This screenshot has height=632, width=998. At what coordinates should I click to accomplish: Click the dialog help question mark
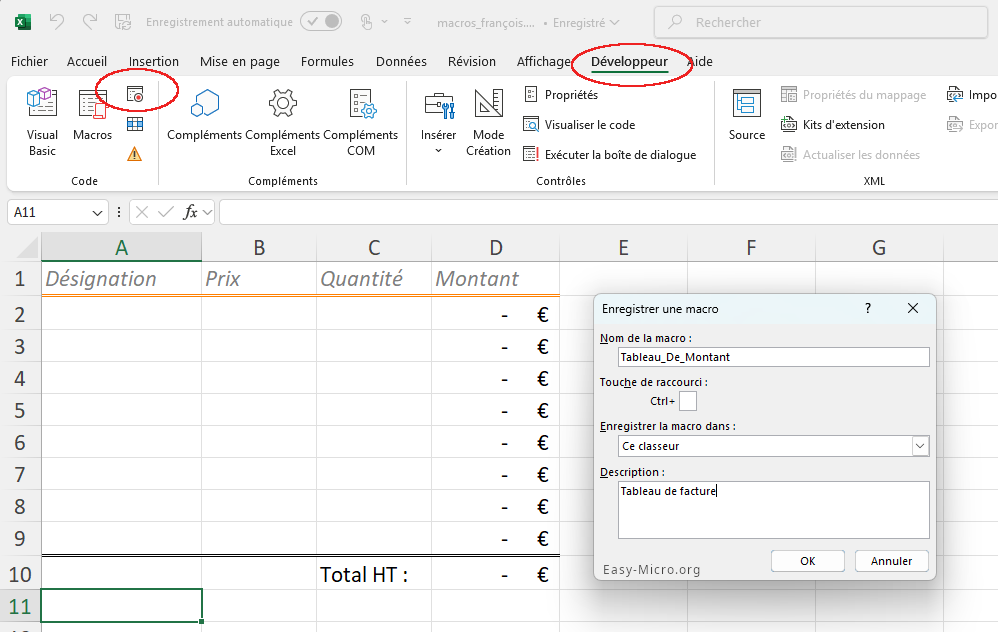pos(868,308)
